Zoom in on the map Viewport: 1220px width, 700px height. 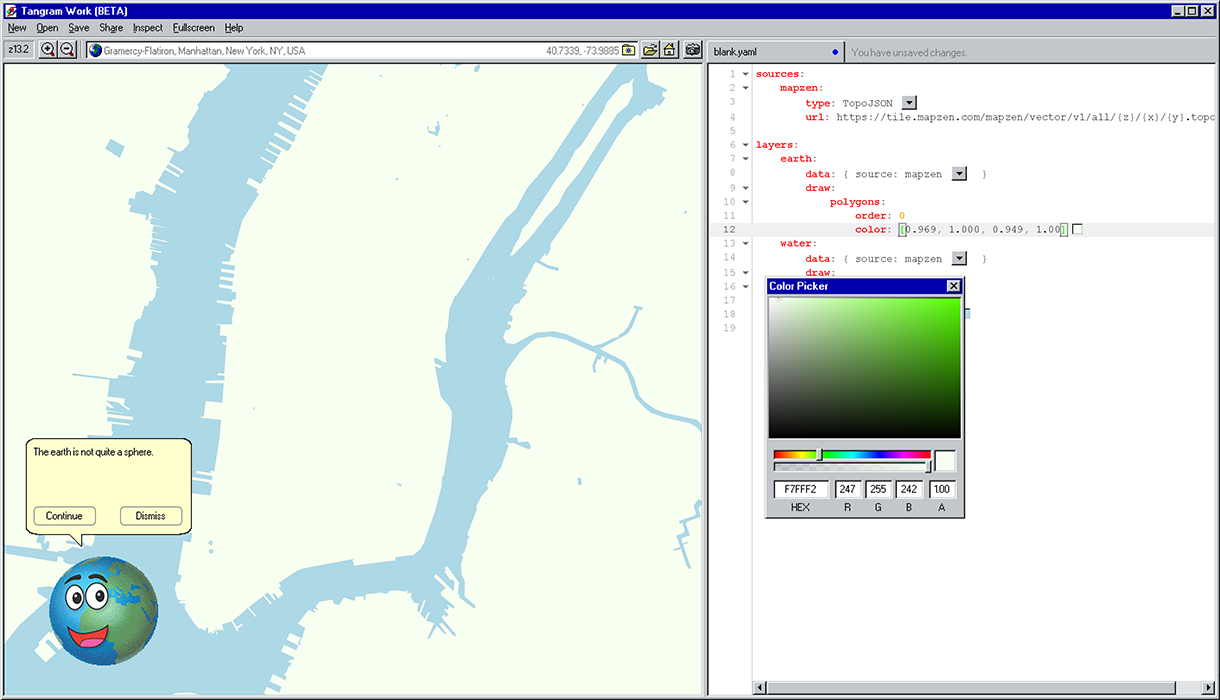47,50
